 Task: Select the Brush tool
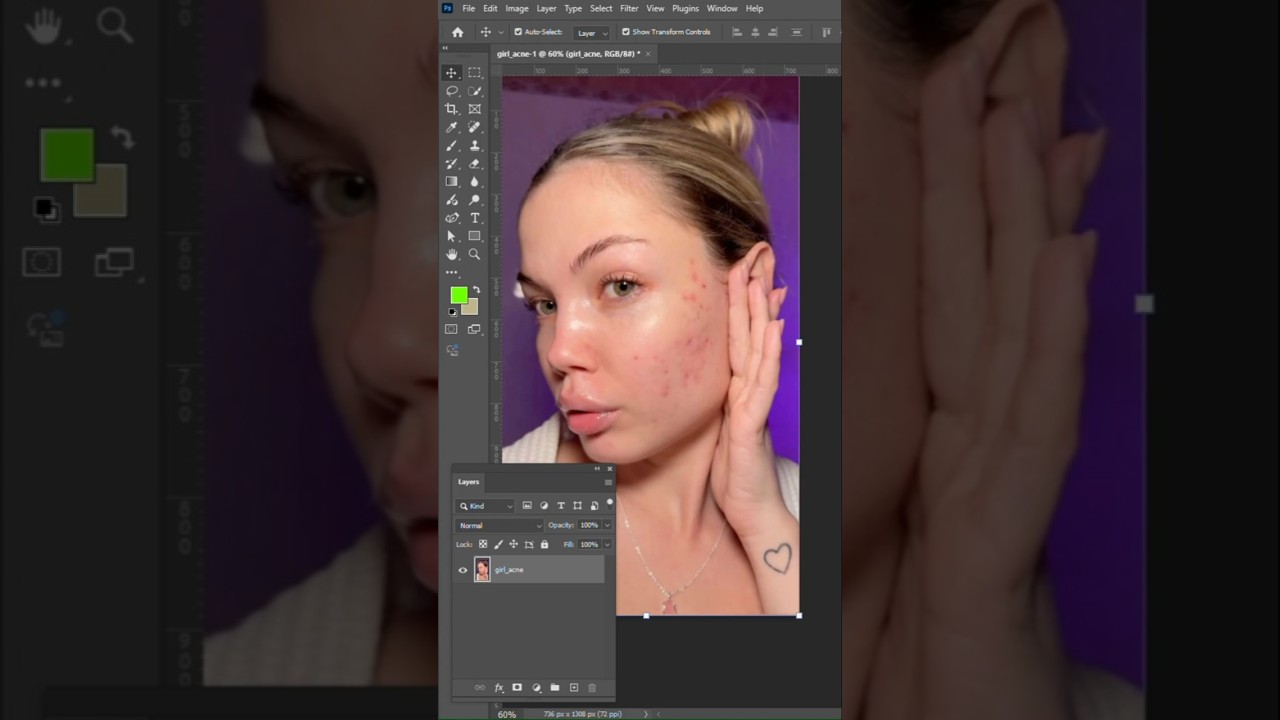click(452, 145)
